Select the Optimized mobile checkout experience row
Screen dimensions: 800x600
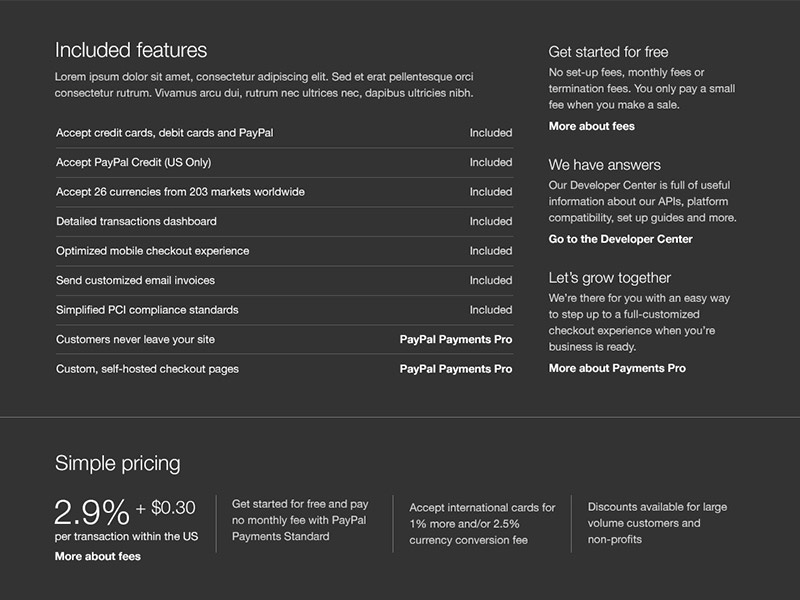click(x=152, y=251)
